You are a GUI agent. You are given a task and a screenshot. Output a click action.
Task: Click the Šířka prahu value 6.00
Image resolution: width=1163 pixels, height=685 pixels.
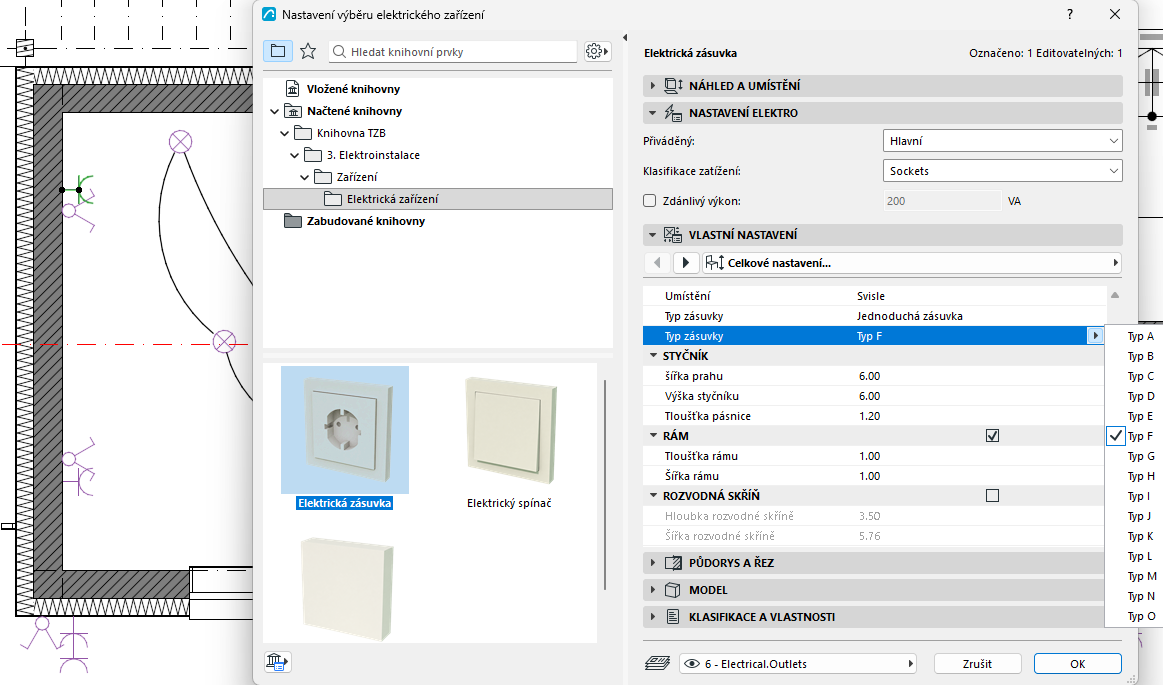(x=869, y=376)
